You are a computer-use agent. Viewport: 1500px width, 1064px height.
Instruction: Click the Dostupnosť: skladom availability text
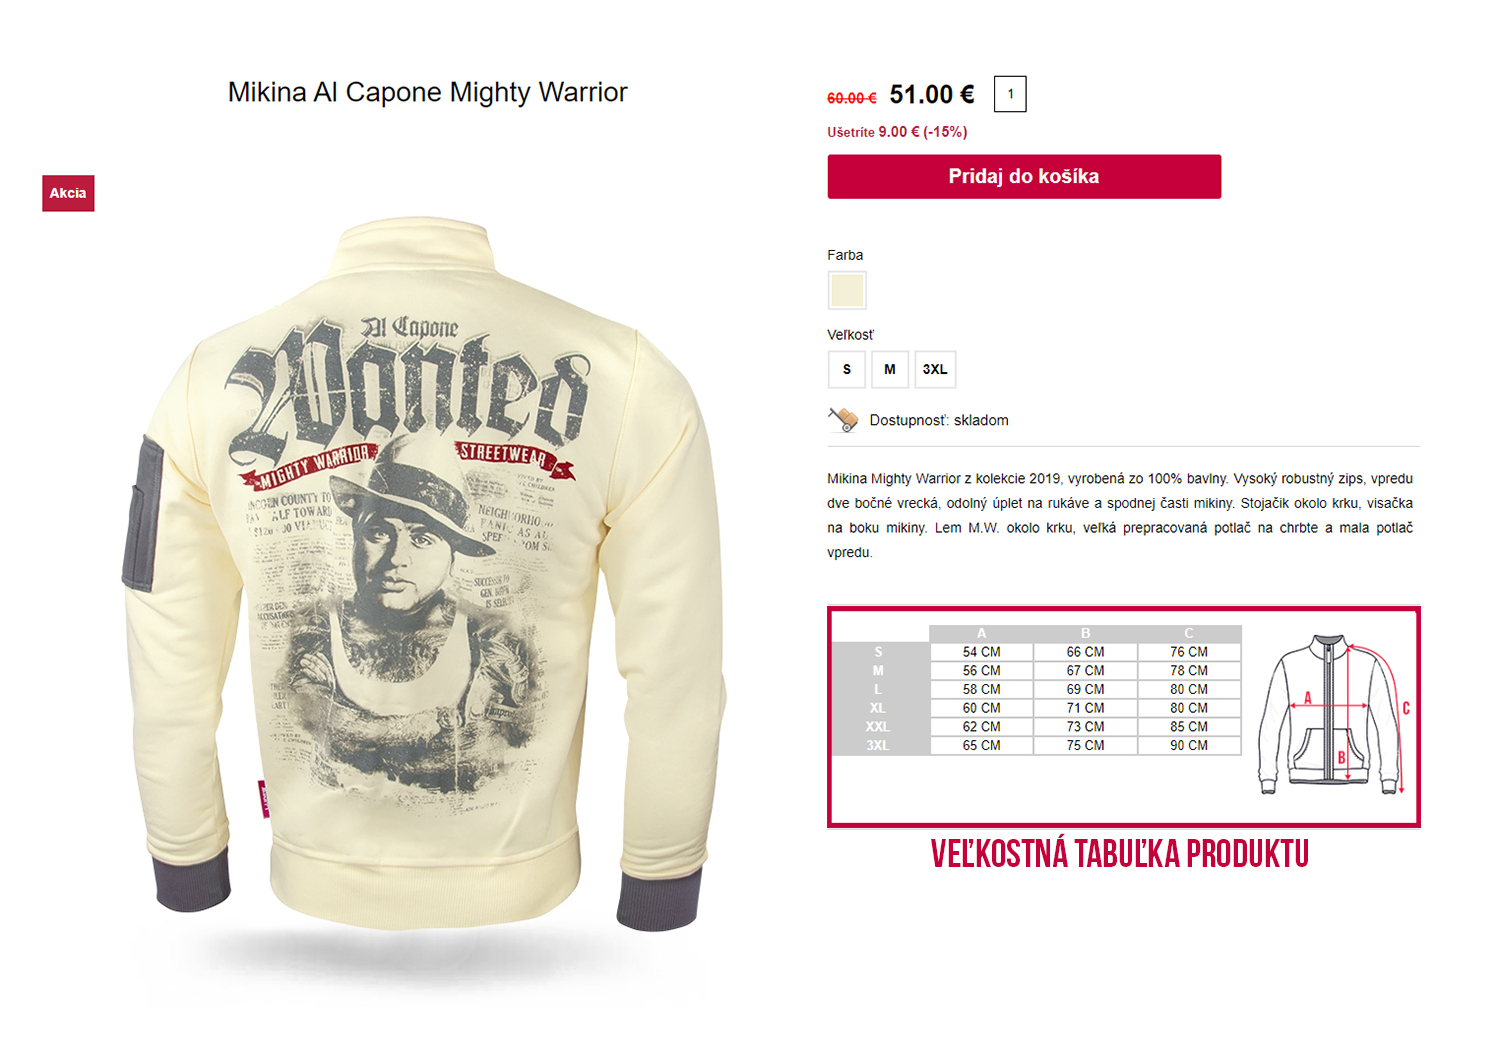tap(939, 420)
